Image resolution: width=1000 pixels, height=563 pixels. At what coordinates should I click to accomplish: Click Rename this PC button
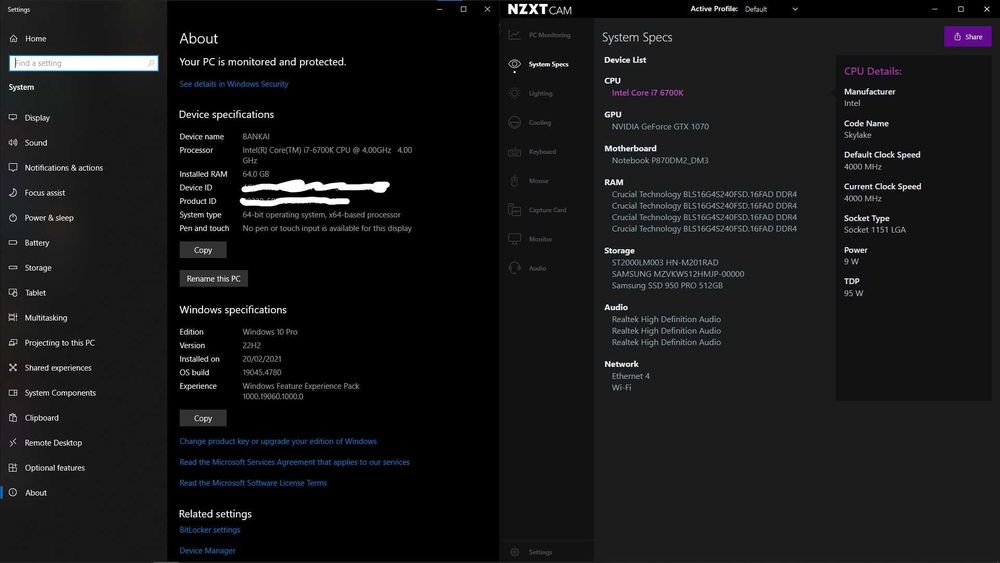tap(214, 279)
